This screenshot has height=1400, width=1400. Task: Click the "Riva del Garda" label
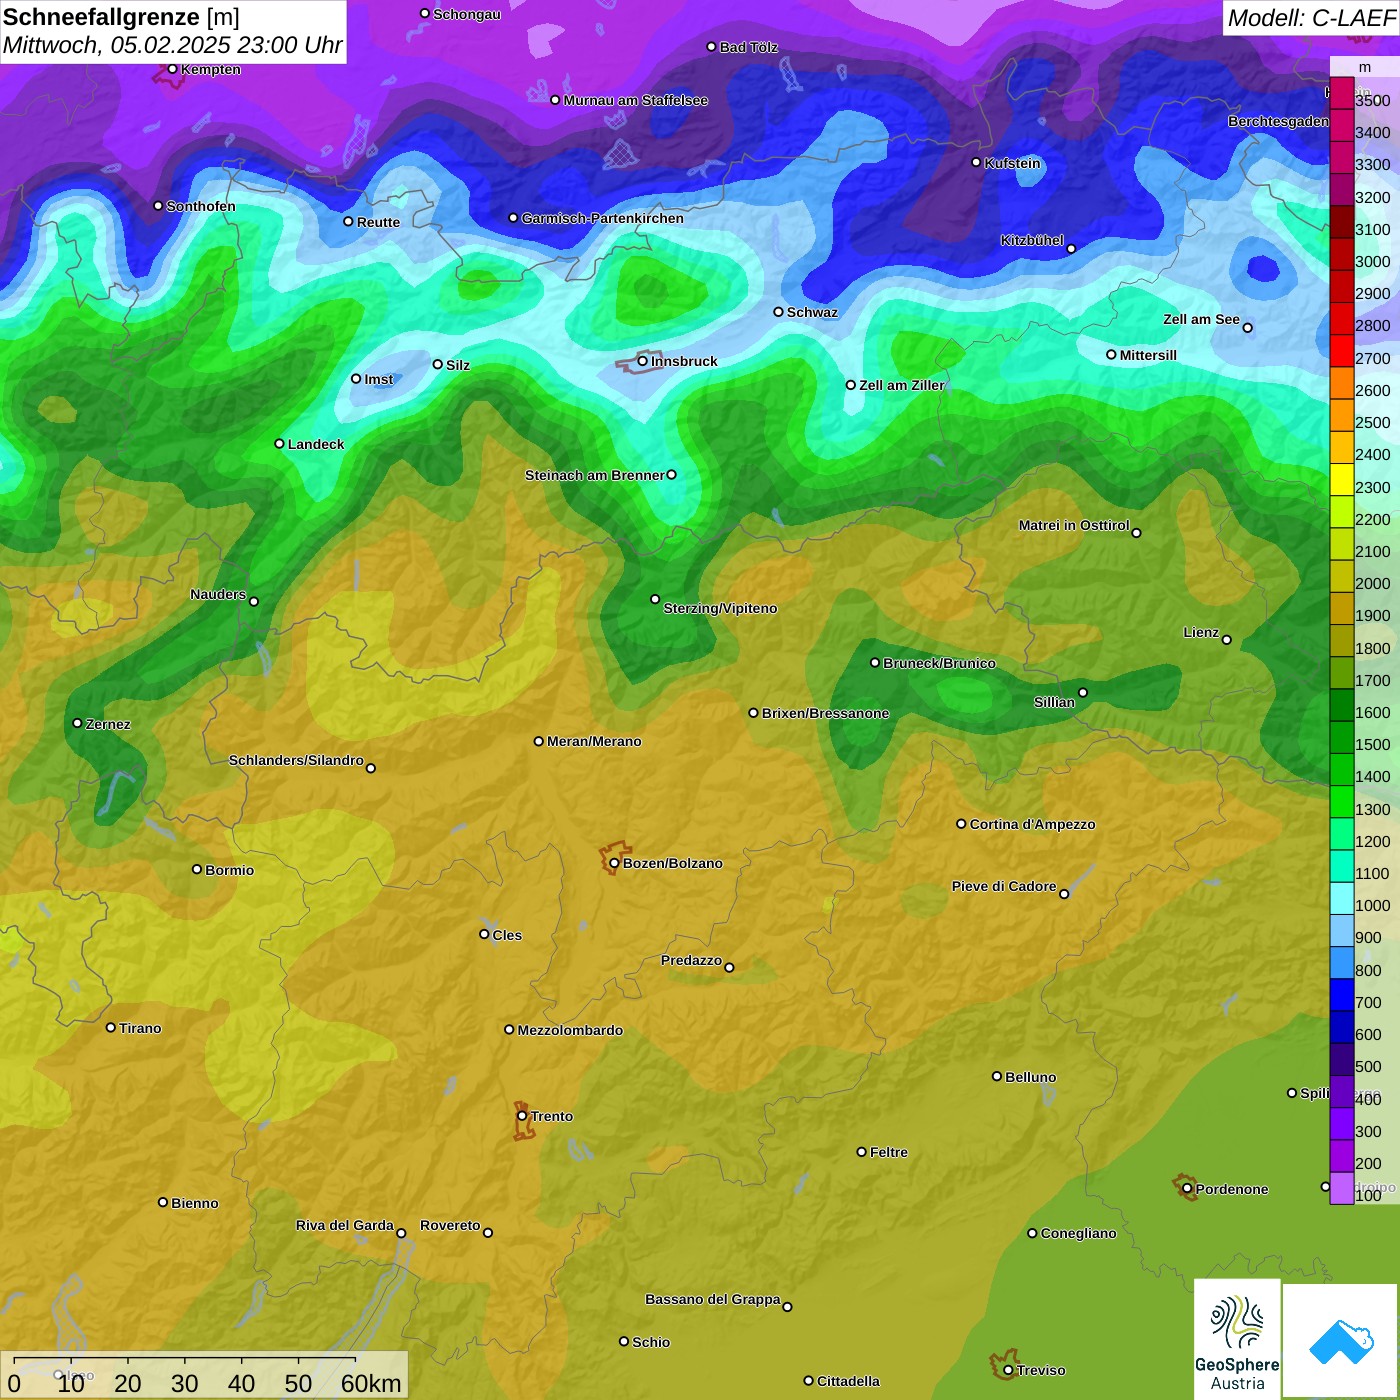[345, 1225]
